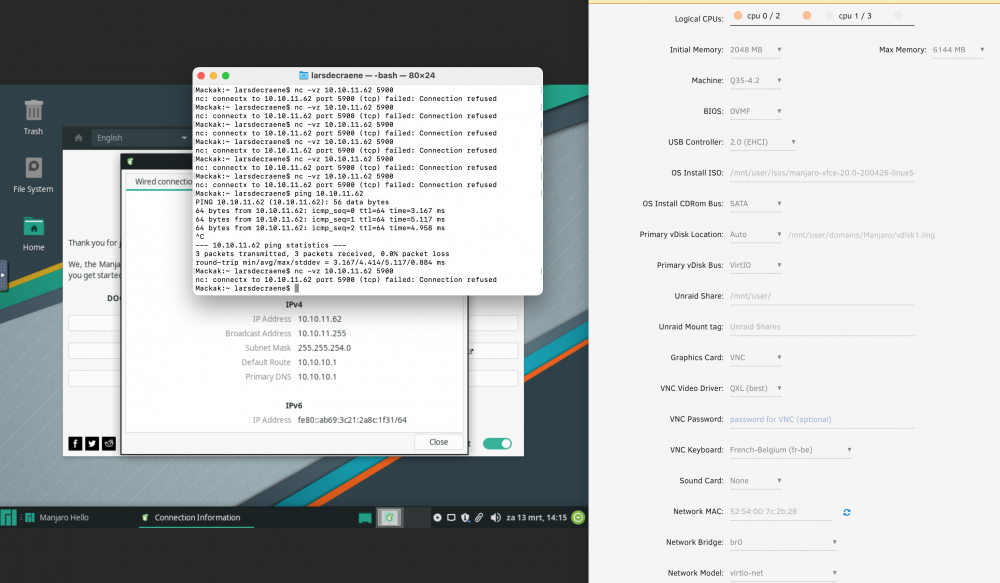Open the Reddit link in Manjaro Hello
Screen dimensions: 1000x583
point(109,443)
